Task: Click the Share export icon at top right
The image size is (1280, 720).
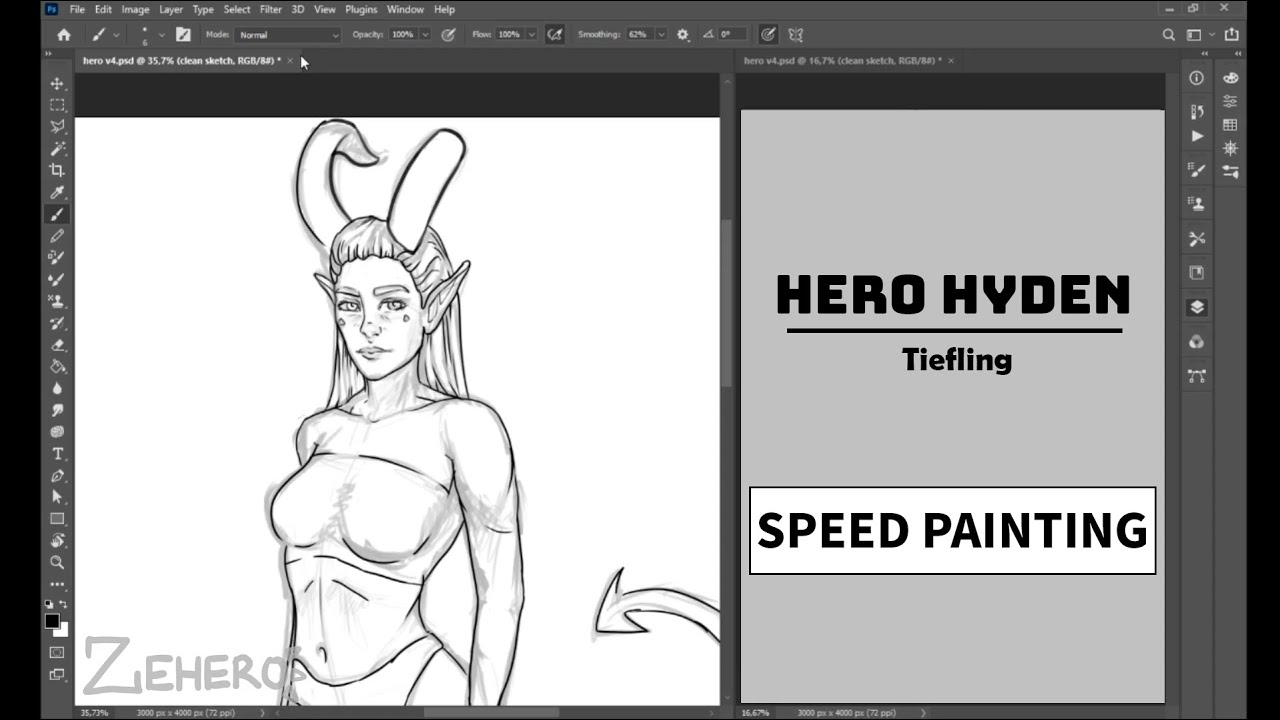Action: pyautogui.click(x=1232, y=34)
